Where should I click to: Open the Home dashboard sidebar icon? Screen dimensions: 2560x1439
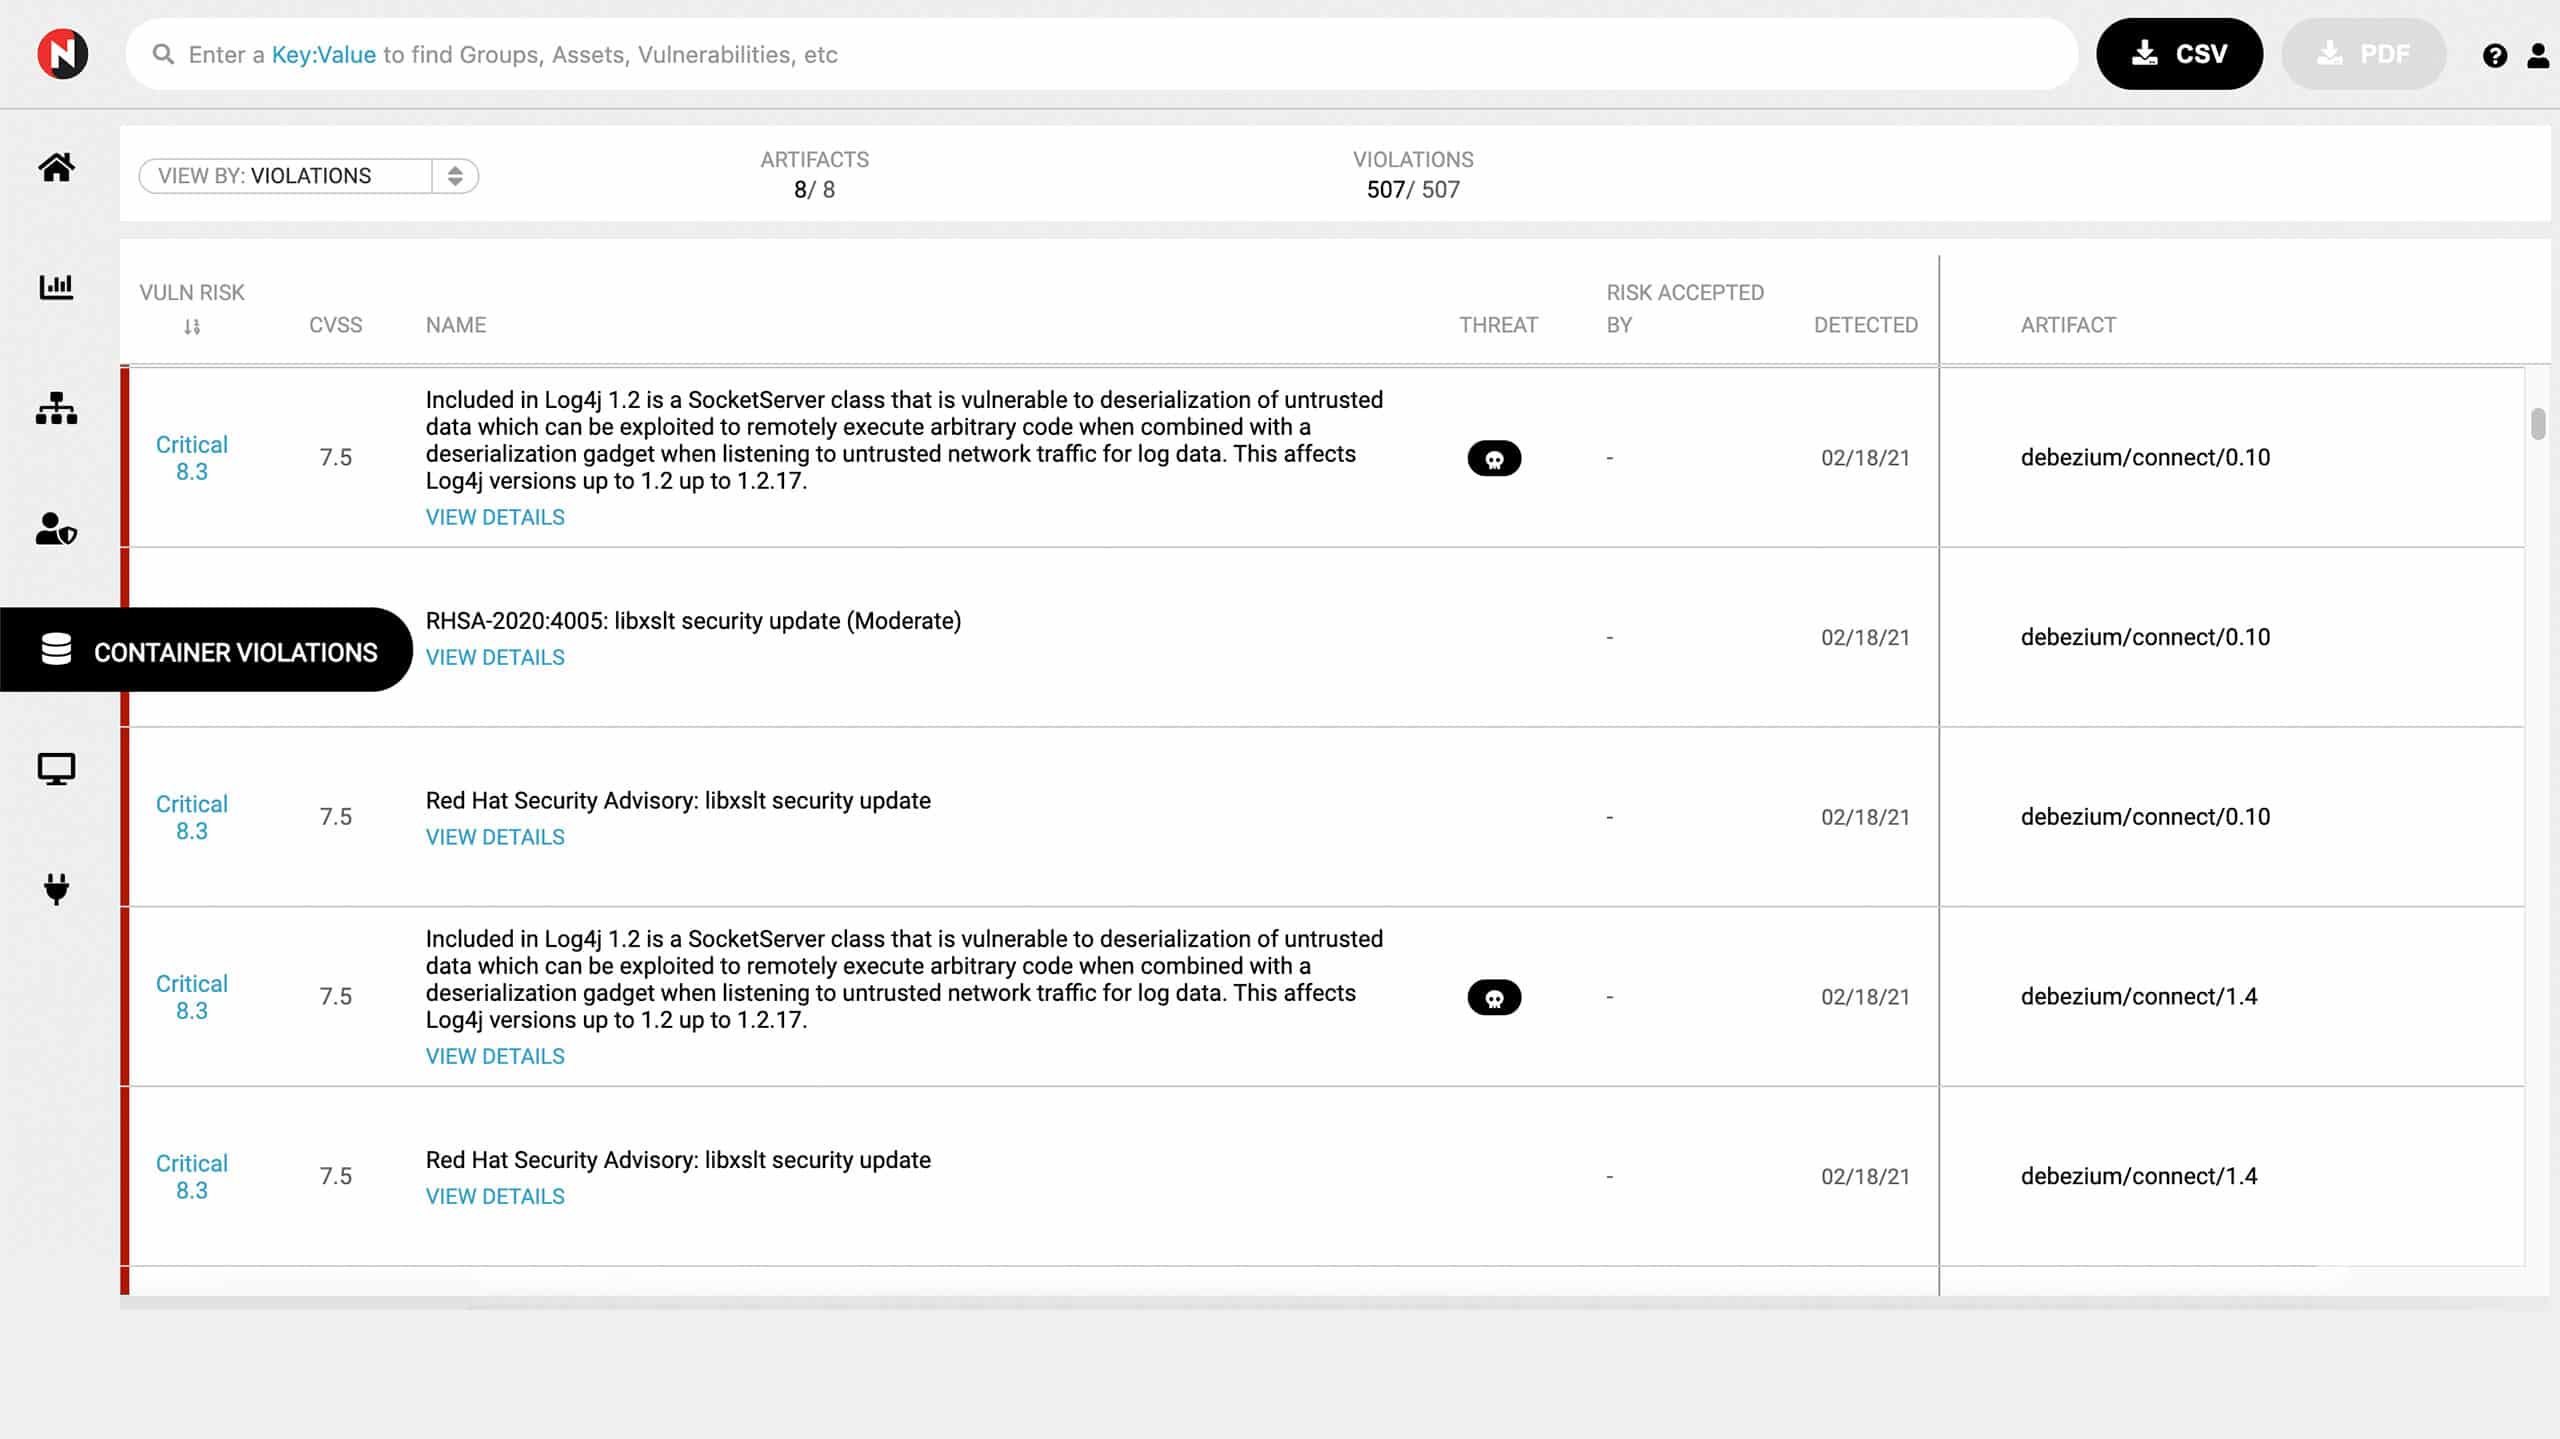coord(57,167)
